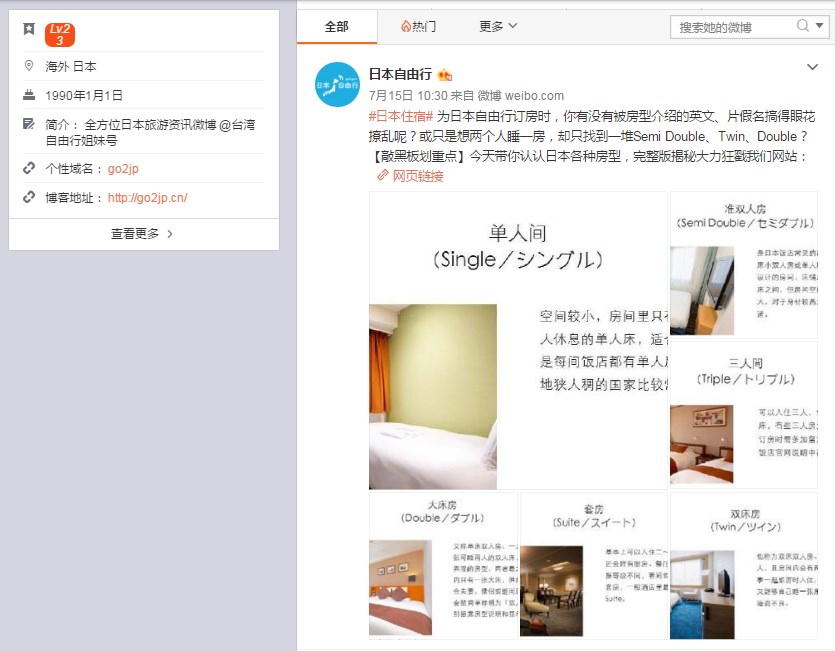Click the edit-note icon next to 简介
The height and width of the screenshot is (651, 835).
[x=28, y=124]
